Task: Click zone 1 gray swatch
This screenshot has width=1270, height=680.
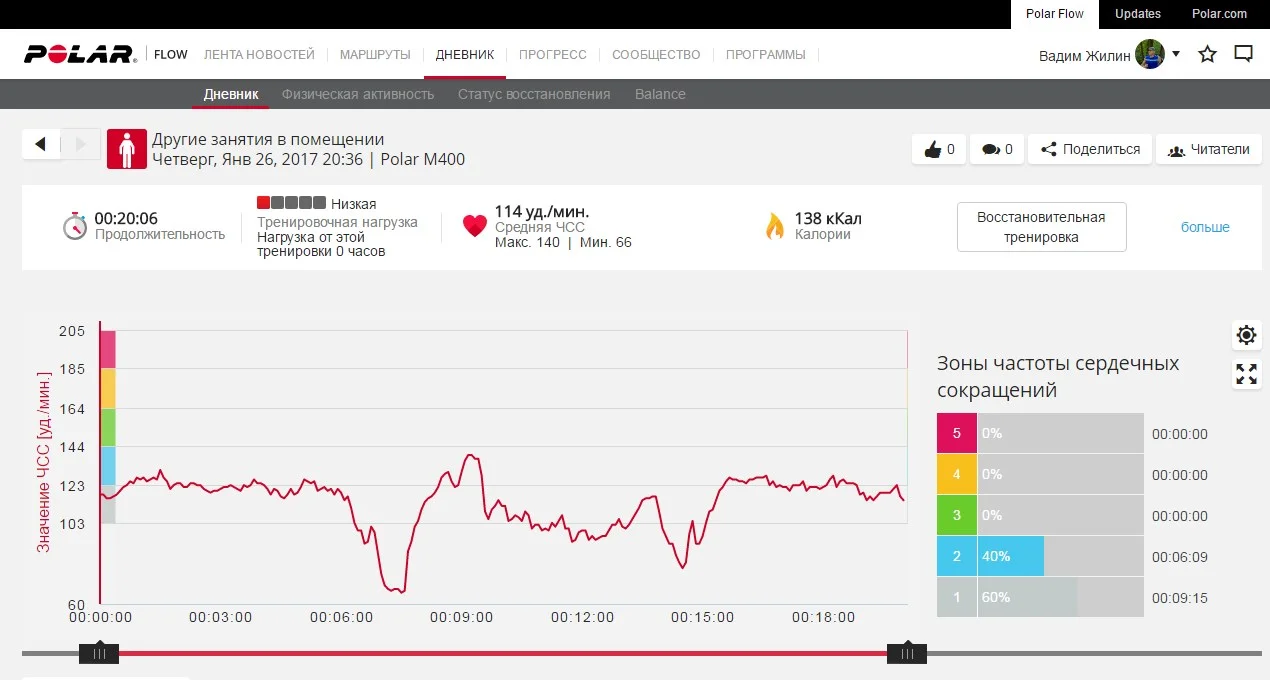Action: tap(957, 597)
